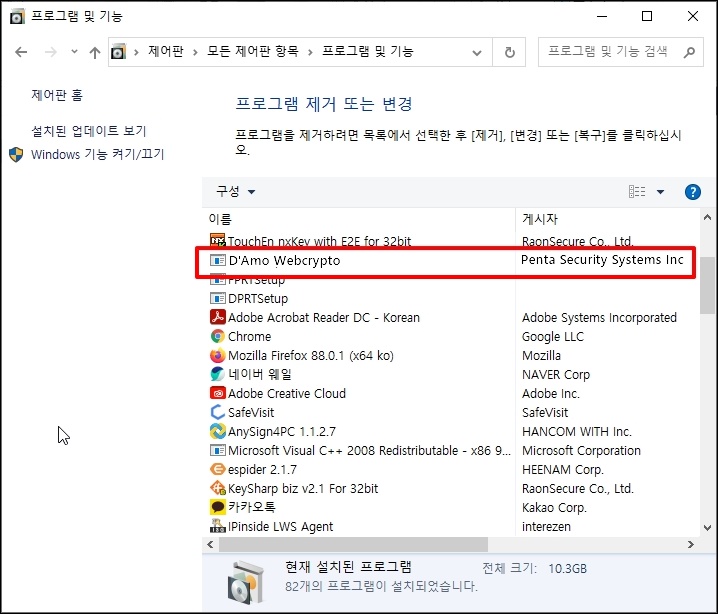The image size is (718, 614).
Task: Select Adobe Creative Cloud entry
Action: coord(287,394)
